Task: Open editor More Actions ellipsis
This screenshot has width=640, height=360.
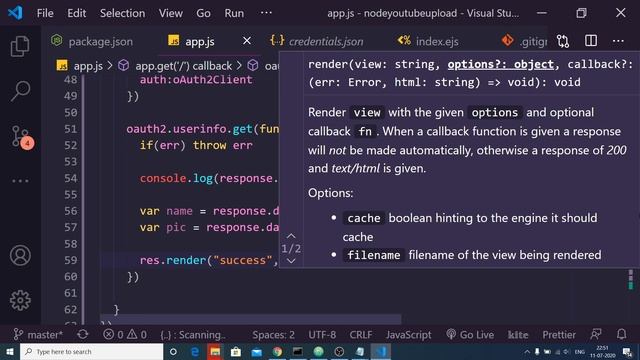Action: 618,41
